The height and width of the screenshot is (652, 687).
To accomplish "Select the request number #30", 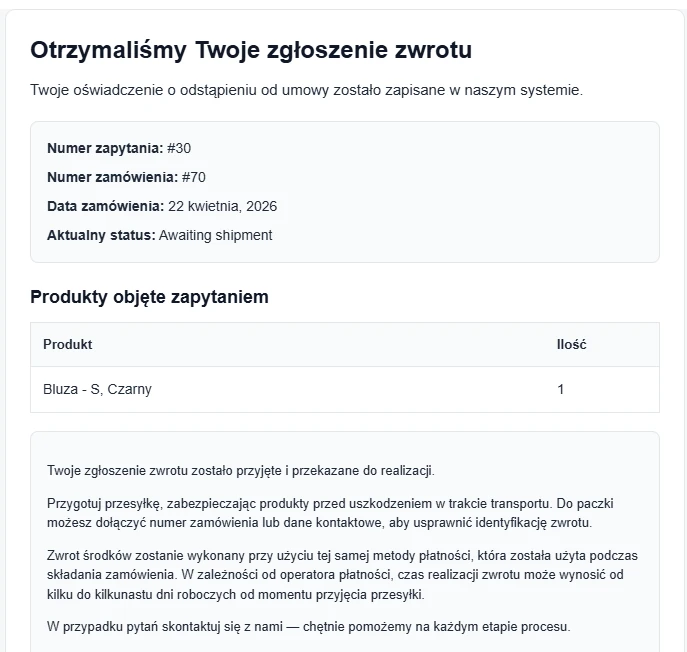I will point(179,148).
